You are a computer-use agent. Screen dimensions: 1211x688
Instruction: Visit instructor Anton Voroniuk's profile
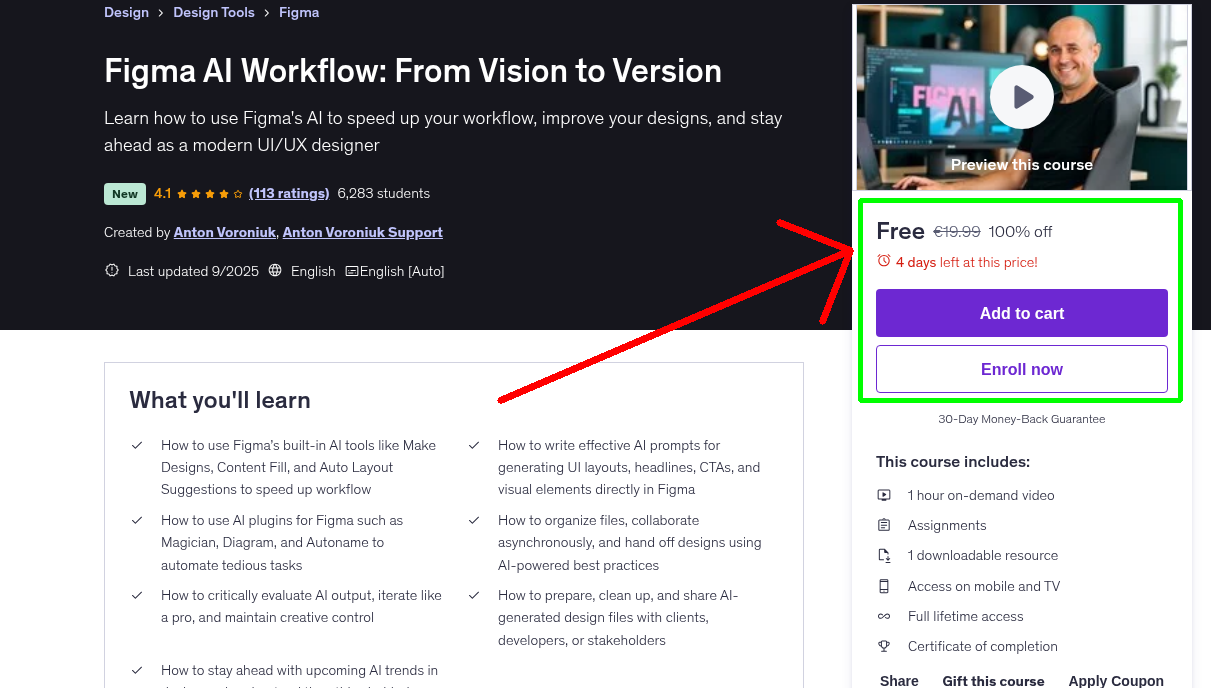pyautogui.click(x=224, y=233)
